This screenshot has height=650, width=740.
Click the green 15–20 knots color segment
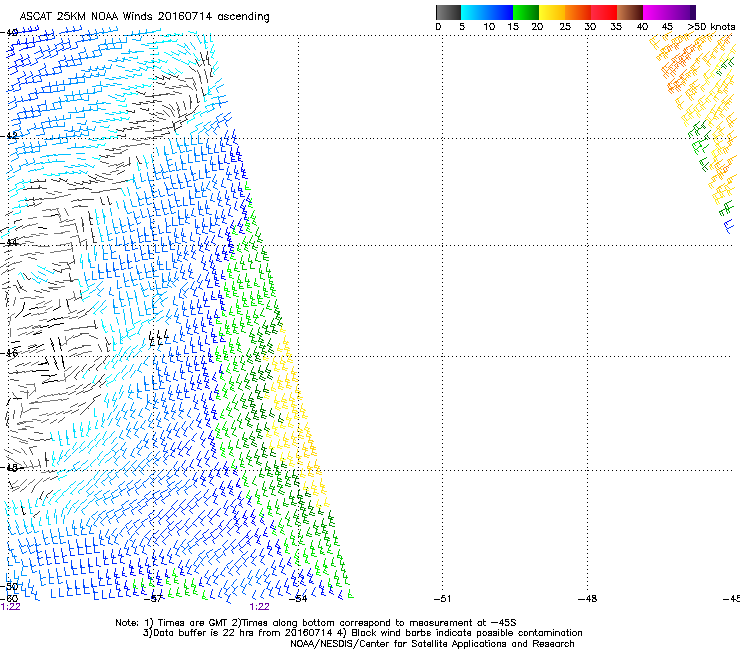[526, 12]
